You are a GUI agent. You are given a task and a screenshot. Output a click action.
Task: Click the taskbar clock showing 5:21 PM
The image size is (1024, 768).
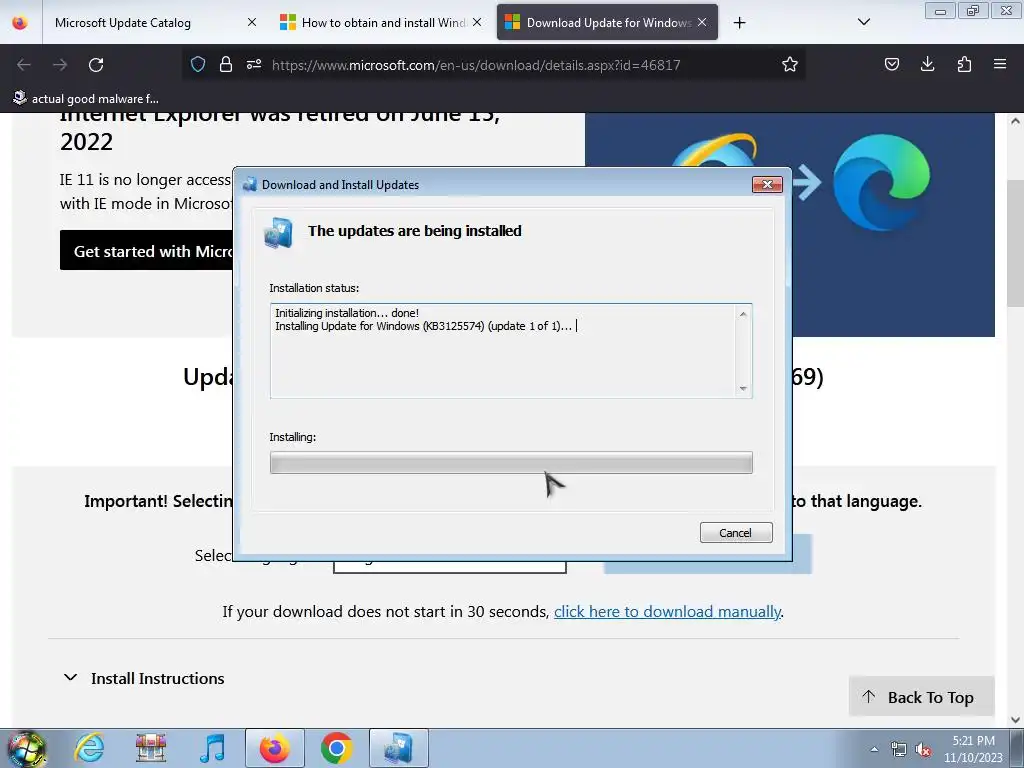click(973, 749)
